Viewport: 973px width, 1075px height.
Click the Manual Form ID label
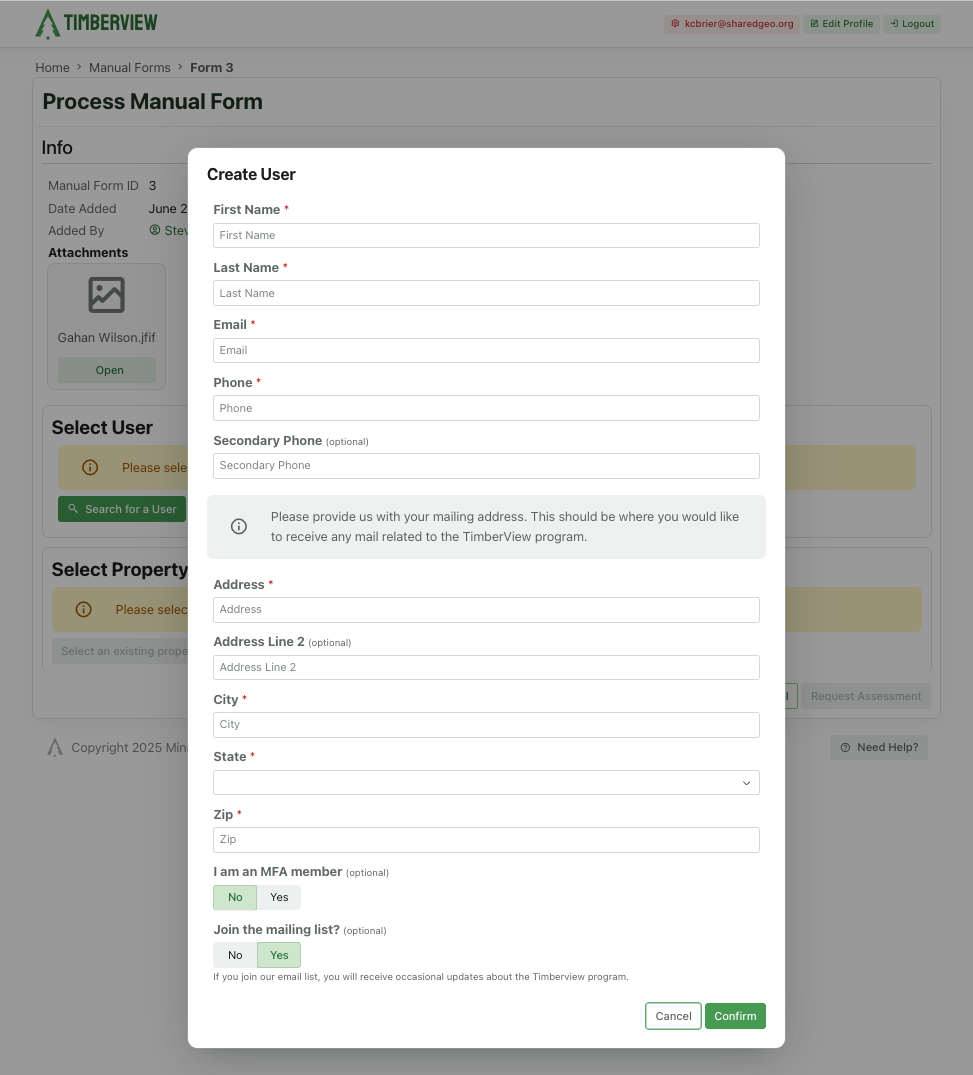(93, 186)
